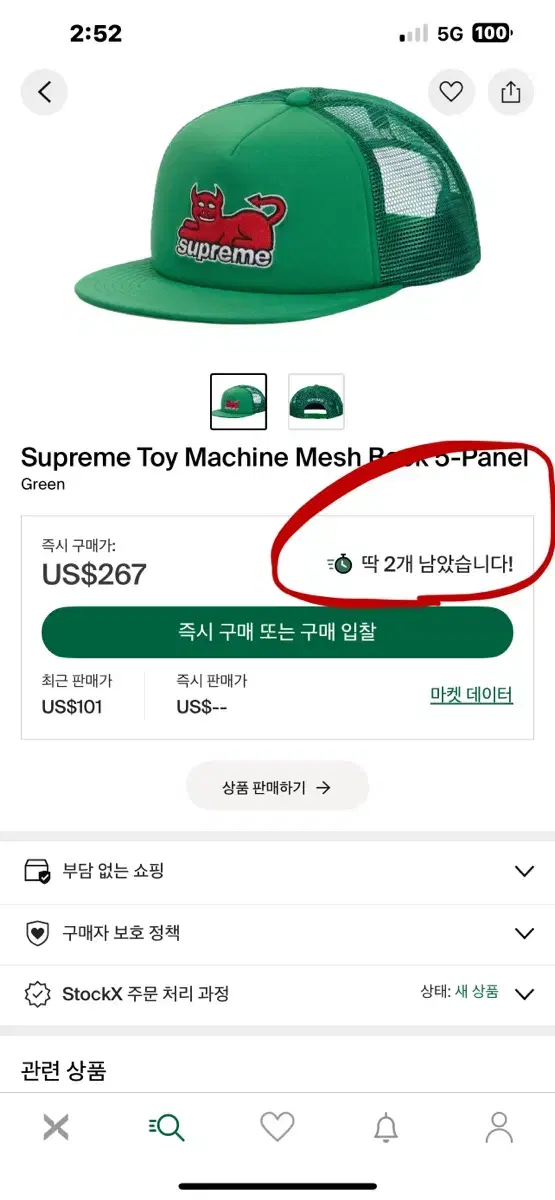Tap the shield heart buyer protection icon
Screen dimensions: 555x1200
pyautogui.click(x=37, y=933)
